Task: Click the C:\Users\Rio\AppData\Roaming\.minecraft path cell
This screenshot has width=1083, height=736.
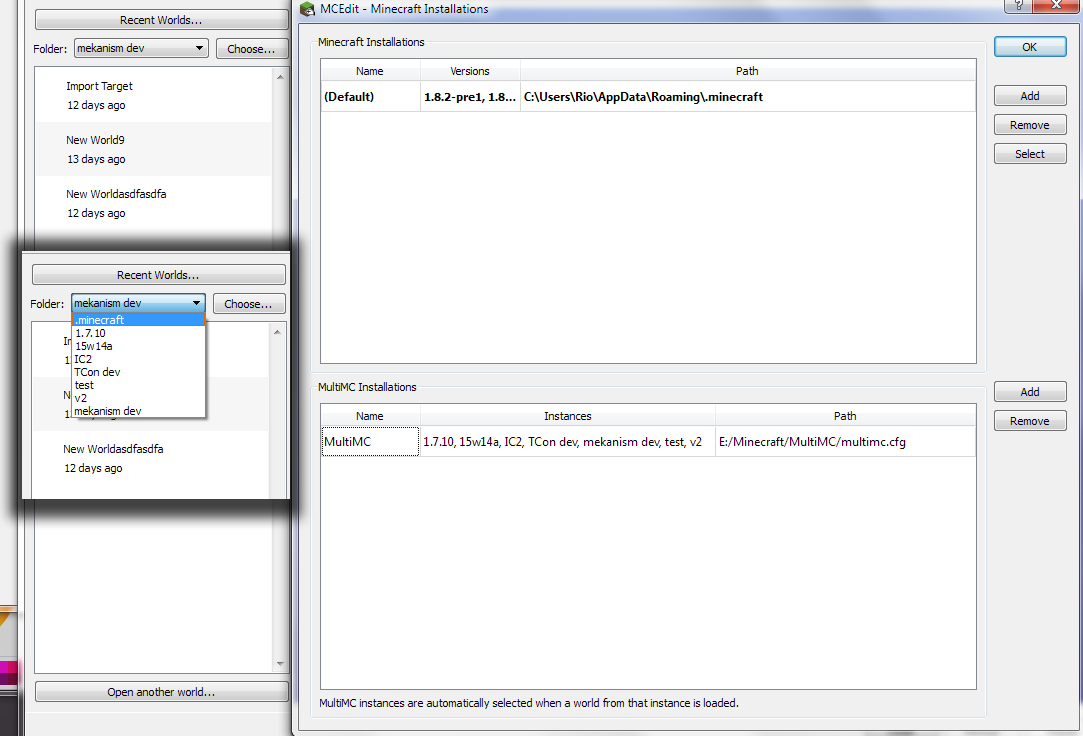Action: [747, 97]
